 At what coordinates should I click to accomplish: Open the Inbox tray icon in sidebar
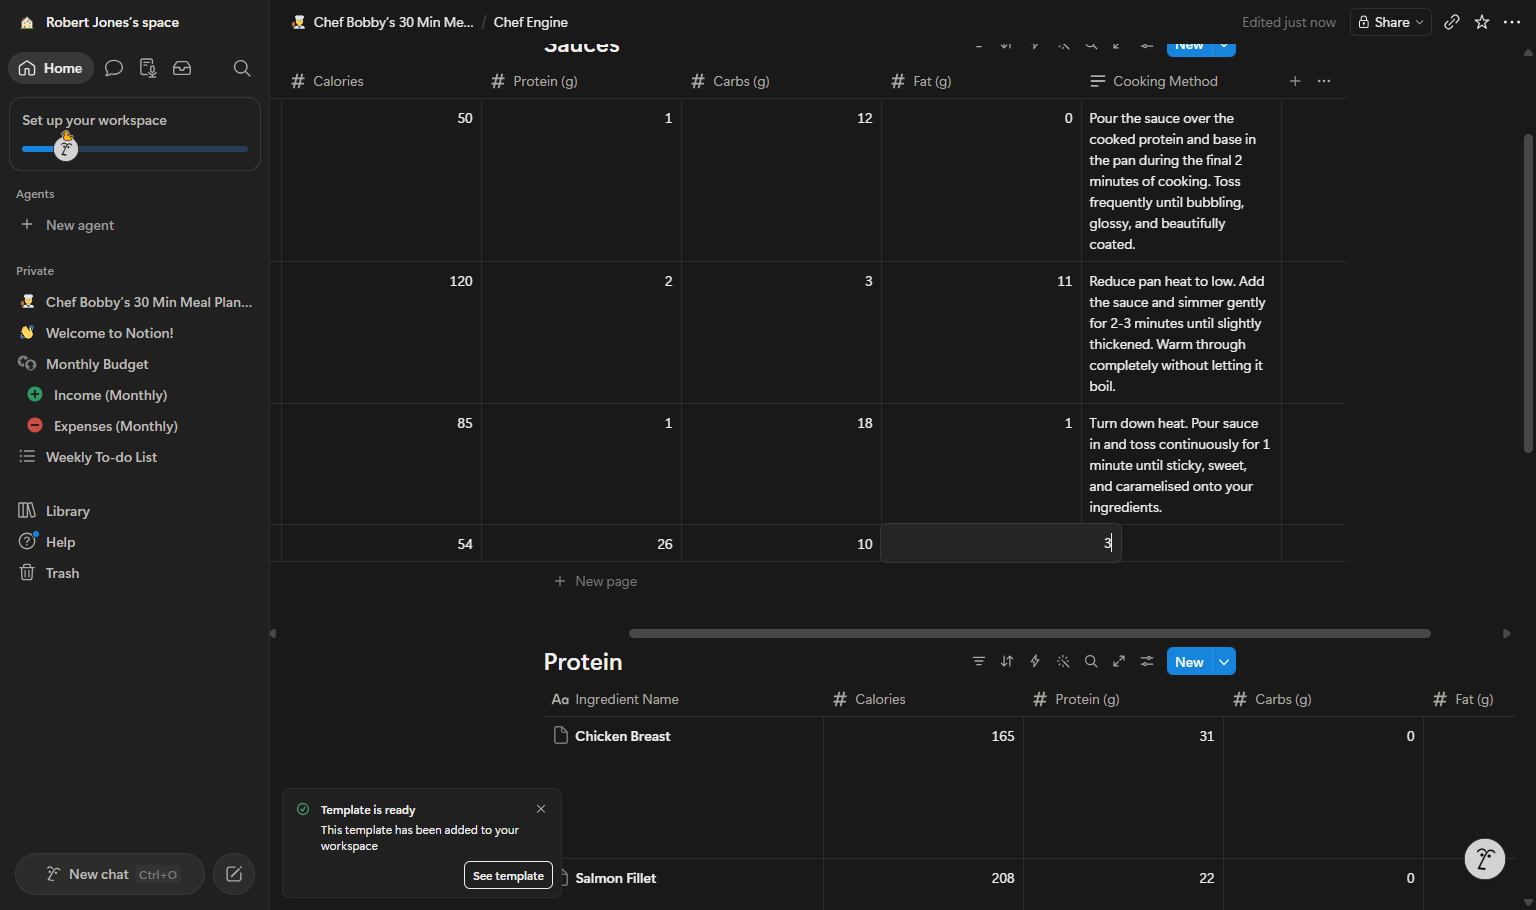point(182,68)
